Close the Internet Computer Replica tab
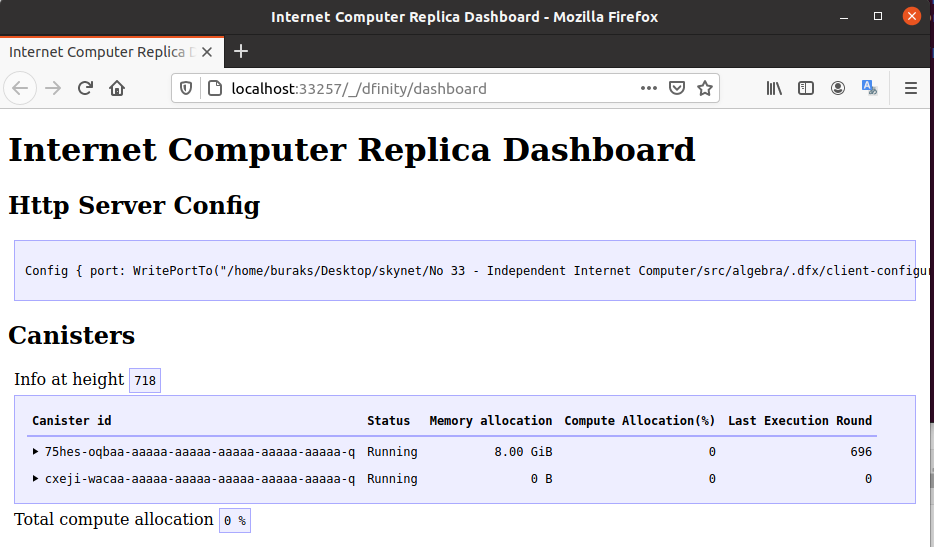 [x=207, y=52]
